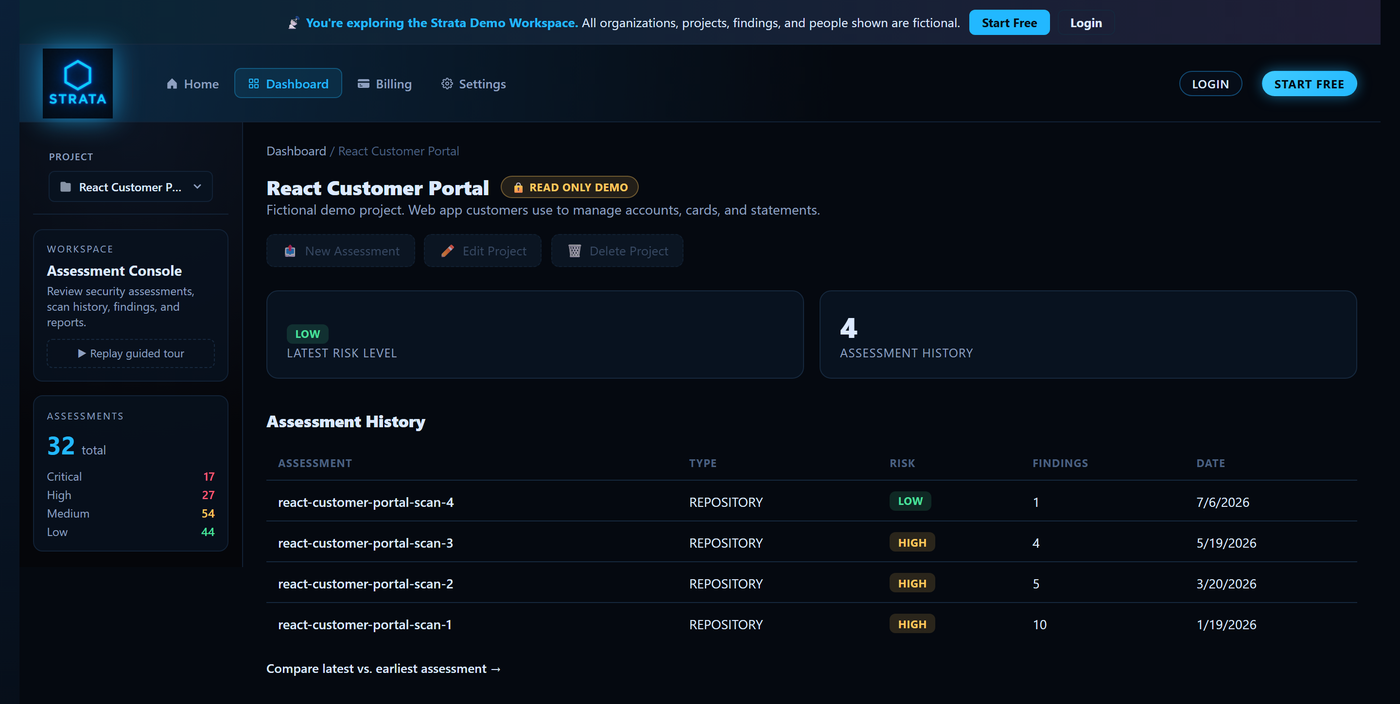Viewport: 1400px width, 704px height.
Task: Click the New Assessment icon
Action: (x=290, y=251)
